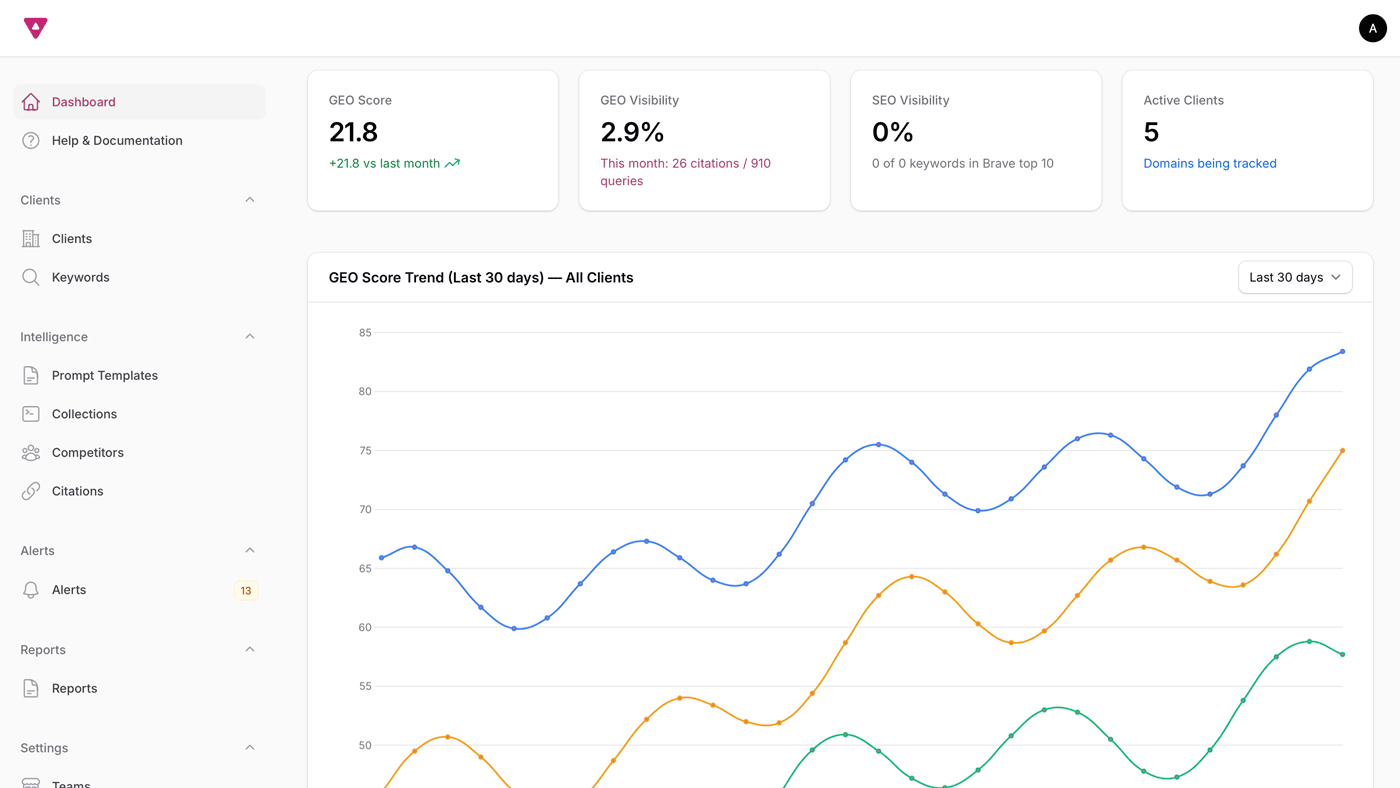Collapse the Intelligence section
The image size is (1400, 788).
[x=249, y=336]
